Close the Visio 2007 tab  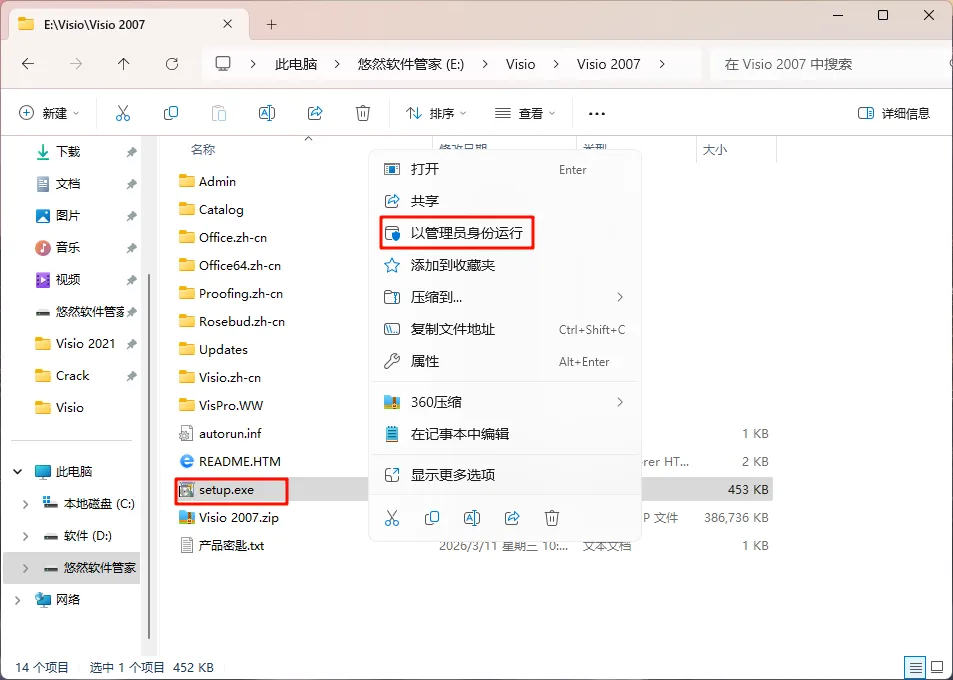click(227, 24)
